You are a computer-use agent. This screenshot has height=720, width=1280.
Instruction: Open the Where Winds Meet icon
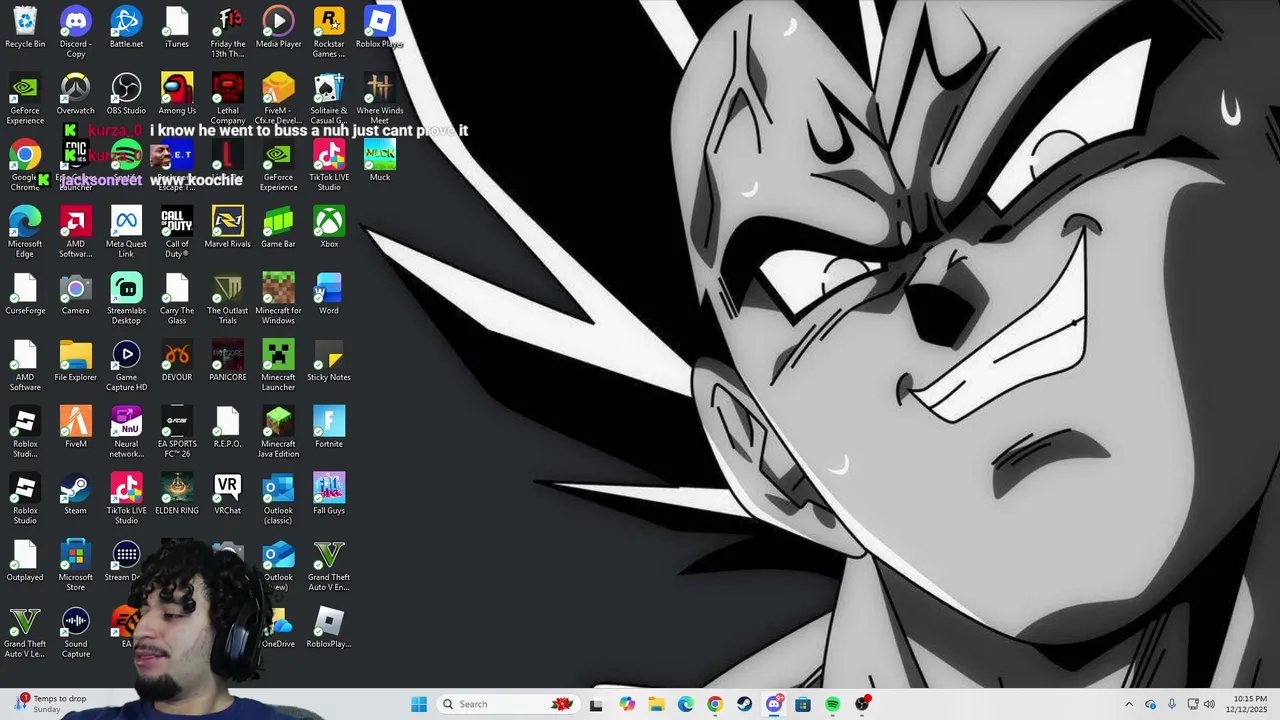(380, 99)
